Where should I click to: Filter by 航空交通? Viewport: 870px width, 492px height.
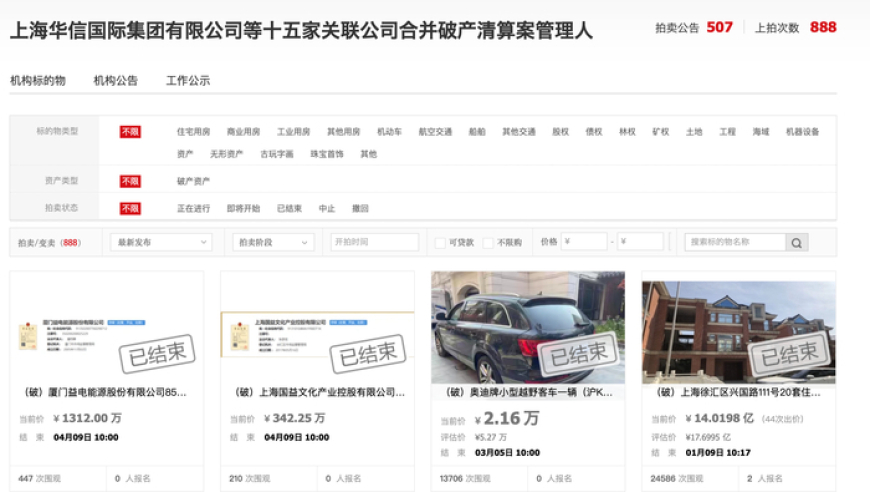coord(435,132)
